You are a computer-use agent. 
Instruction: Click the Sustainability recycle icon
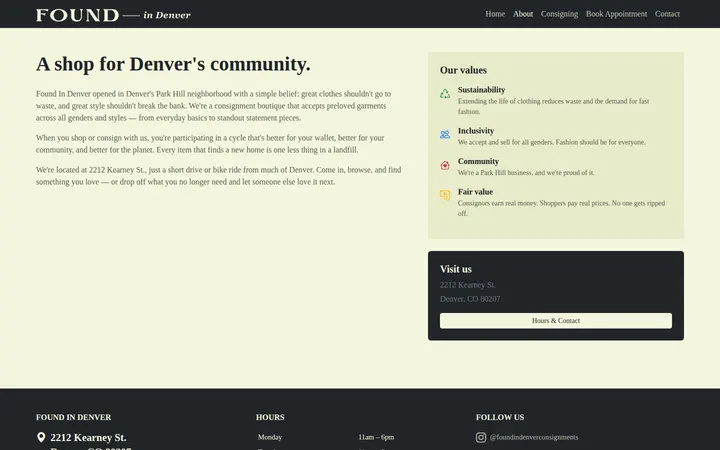(445, 94)
